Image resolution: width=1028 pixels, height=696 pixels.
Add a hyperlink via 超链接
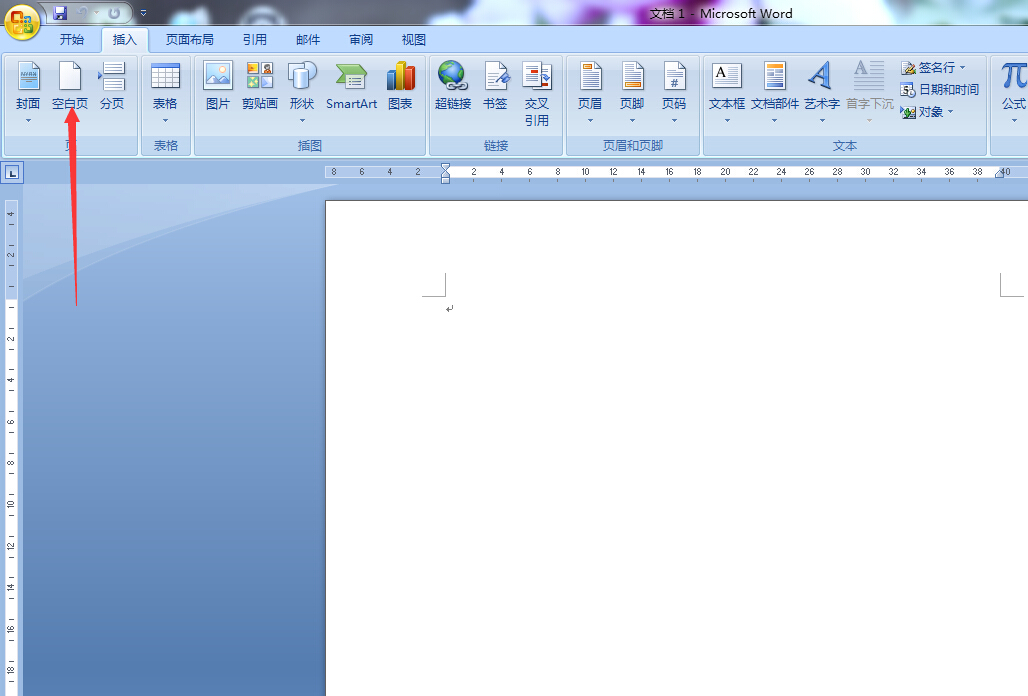click(453, 85)
